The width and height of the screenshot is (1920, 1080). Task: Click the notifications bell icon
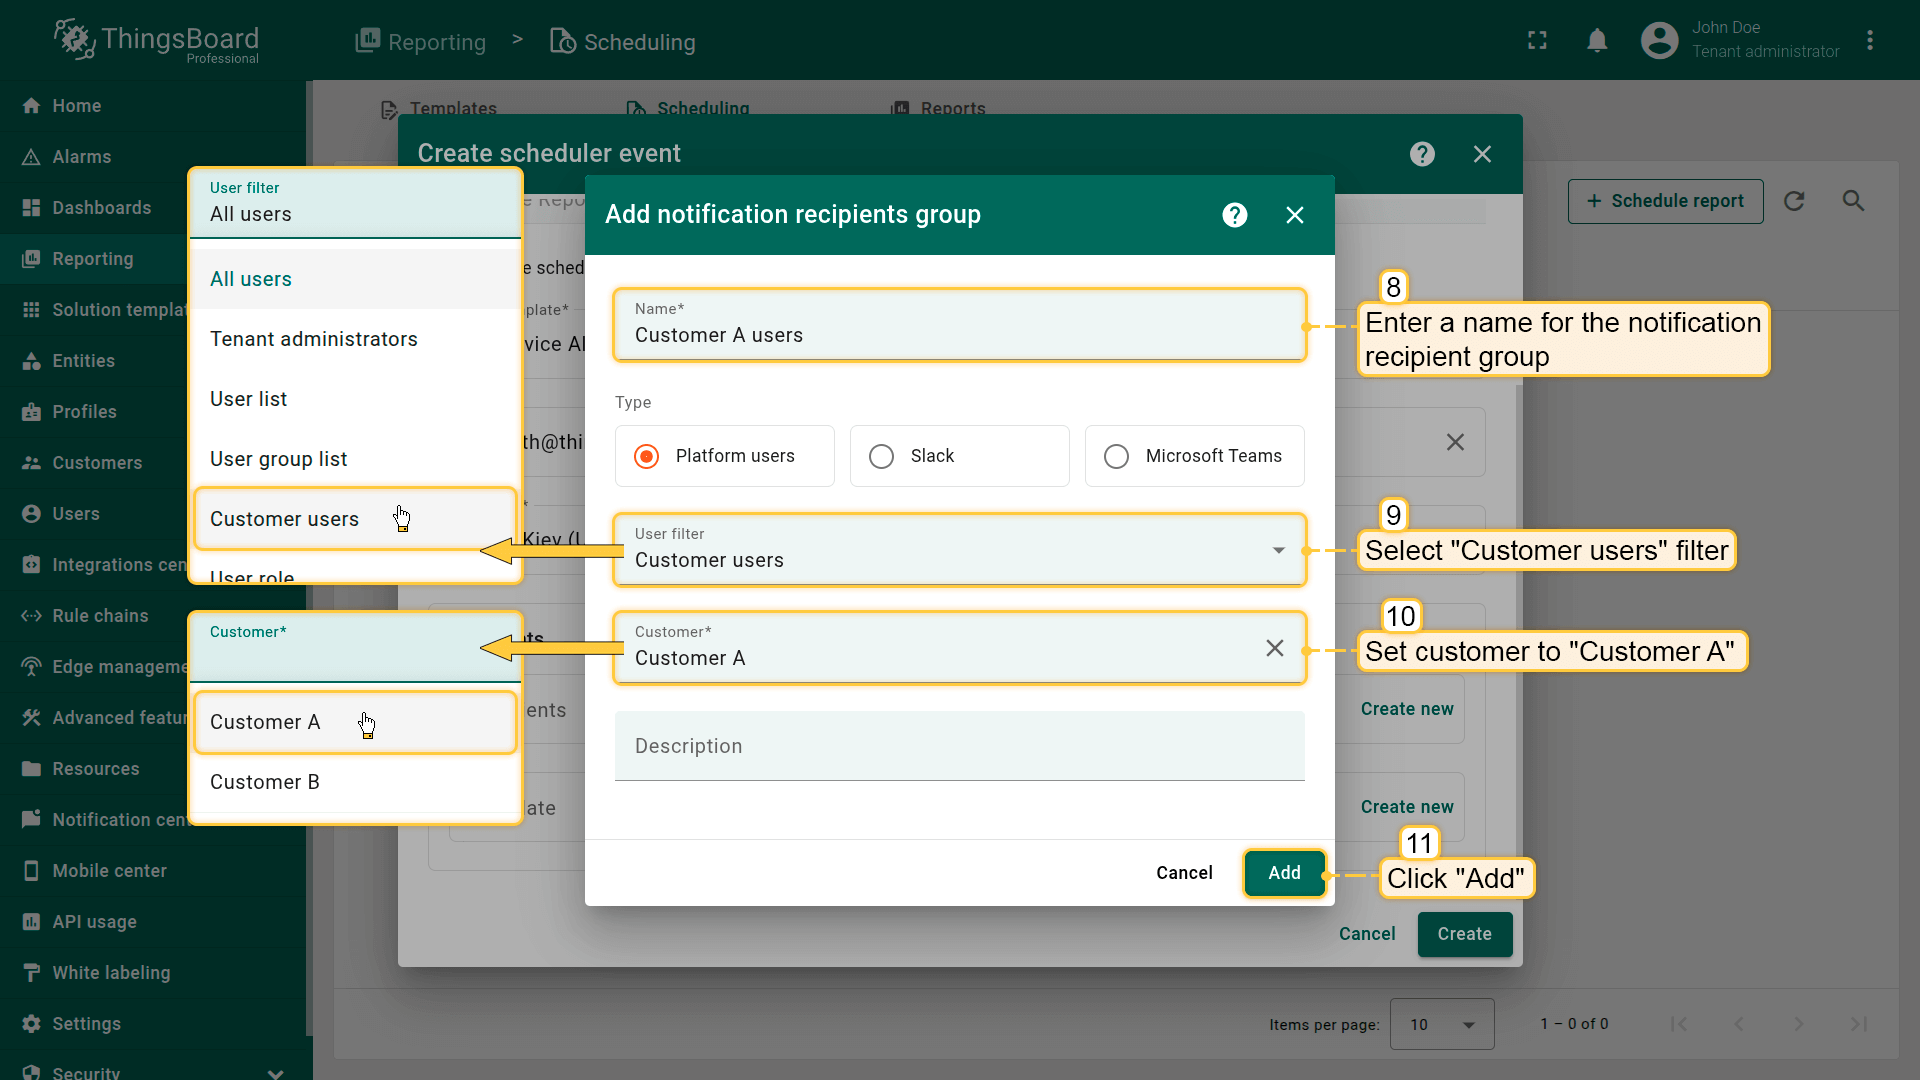click(1597, 41)
